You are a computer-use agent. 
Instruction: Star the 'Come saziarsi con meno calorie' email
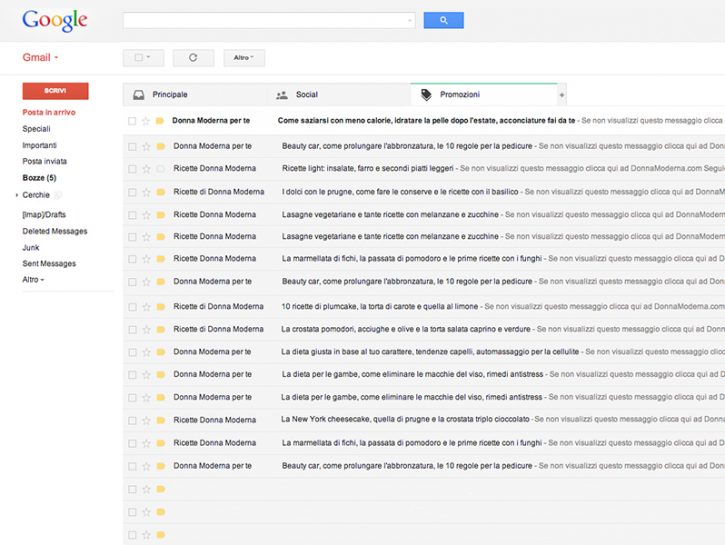click(x=146, y=121)
